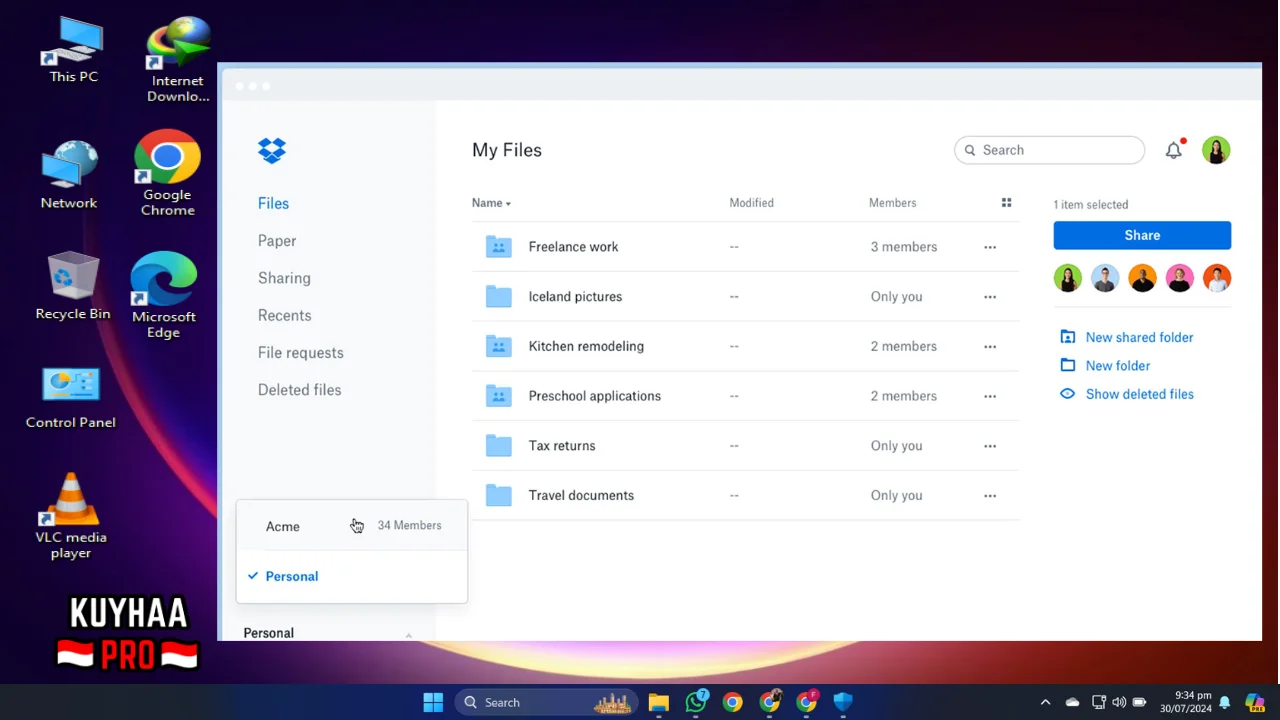This screenshot has width=1280, height=720.
Task: Open the taskbar clock and date
Action: click(x=1186, y=703)
